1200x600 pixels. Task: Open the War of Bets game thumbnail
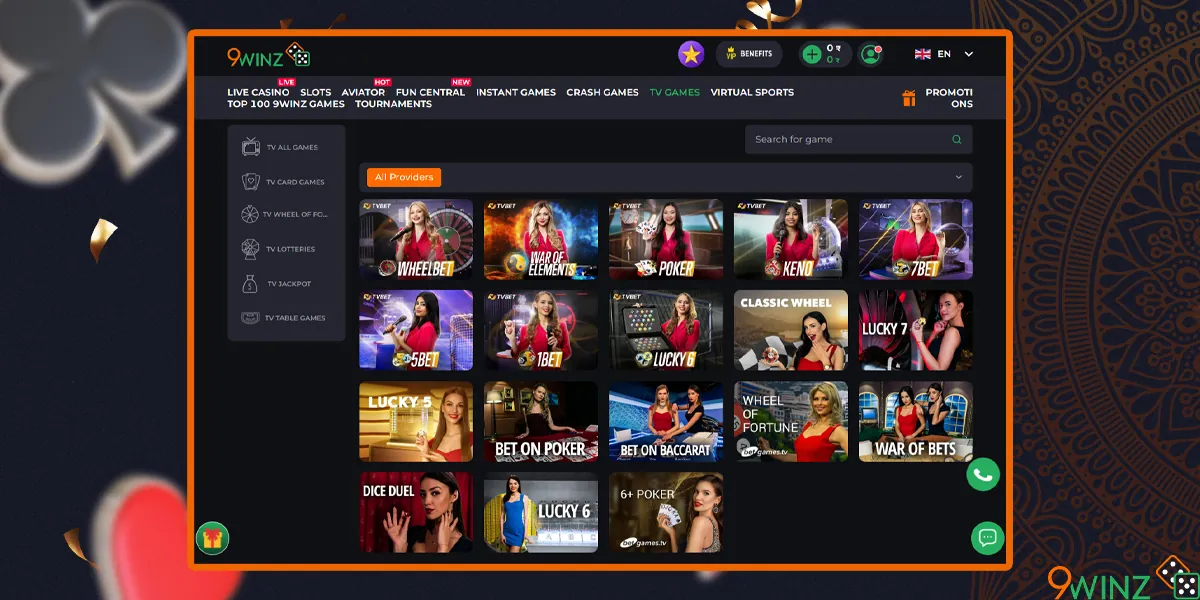916,421
